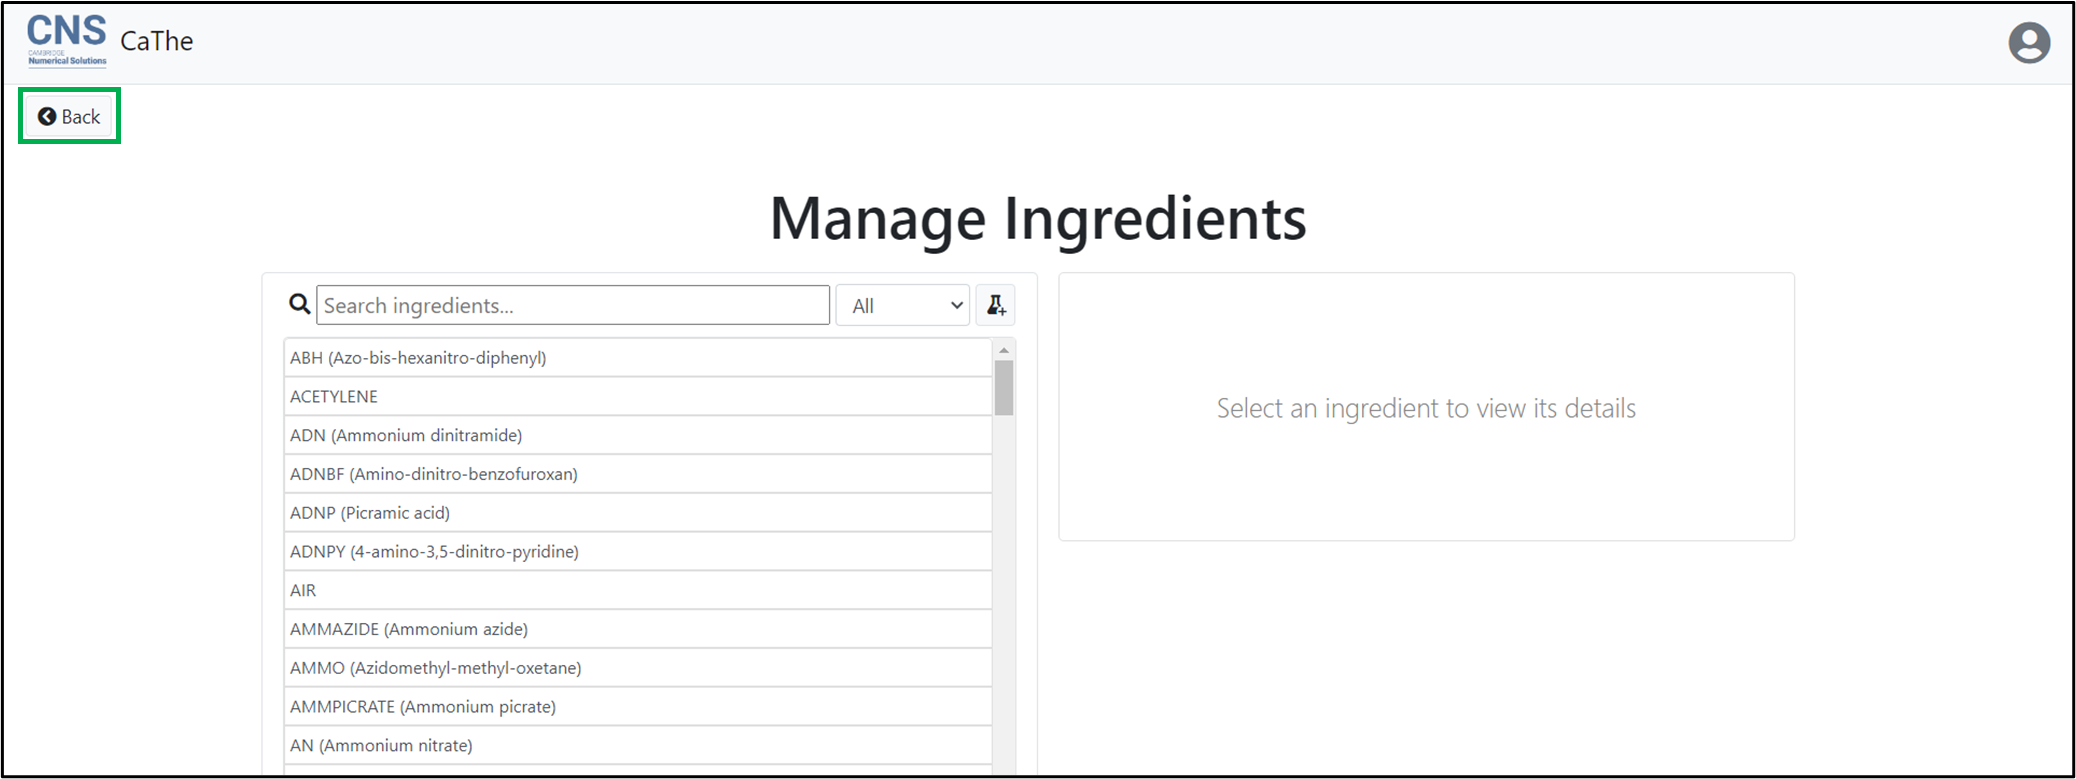Open the All category filter dropdown
This screenshot has height=779, width=2076.
click(x=904, y=306)
